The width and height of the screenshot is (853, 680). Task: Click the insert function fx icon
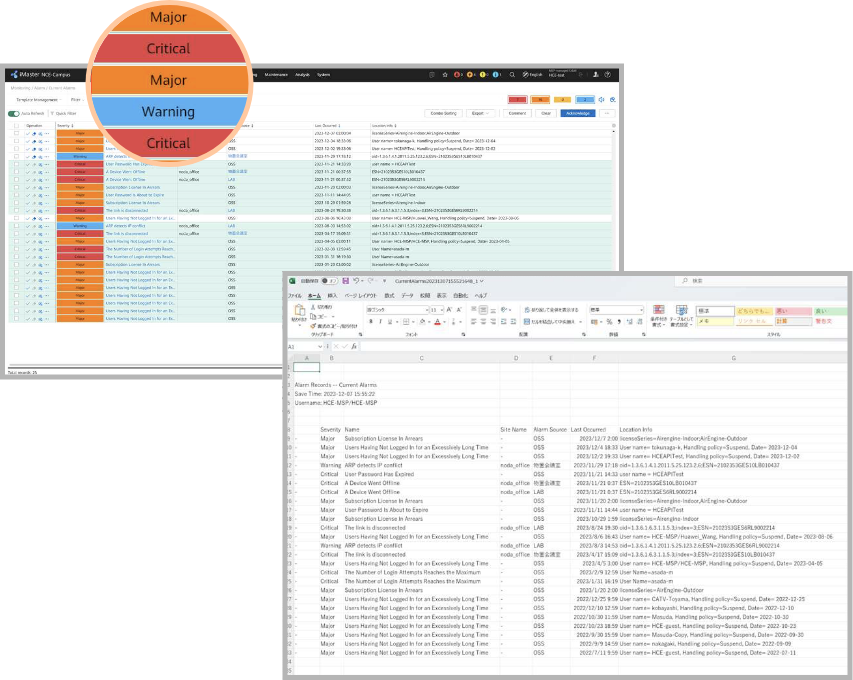(x=354, y=346)
